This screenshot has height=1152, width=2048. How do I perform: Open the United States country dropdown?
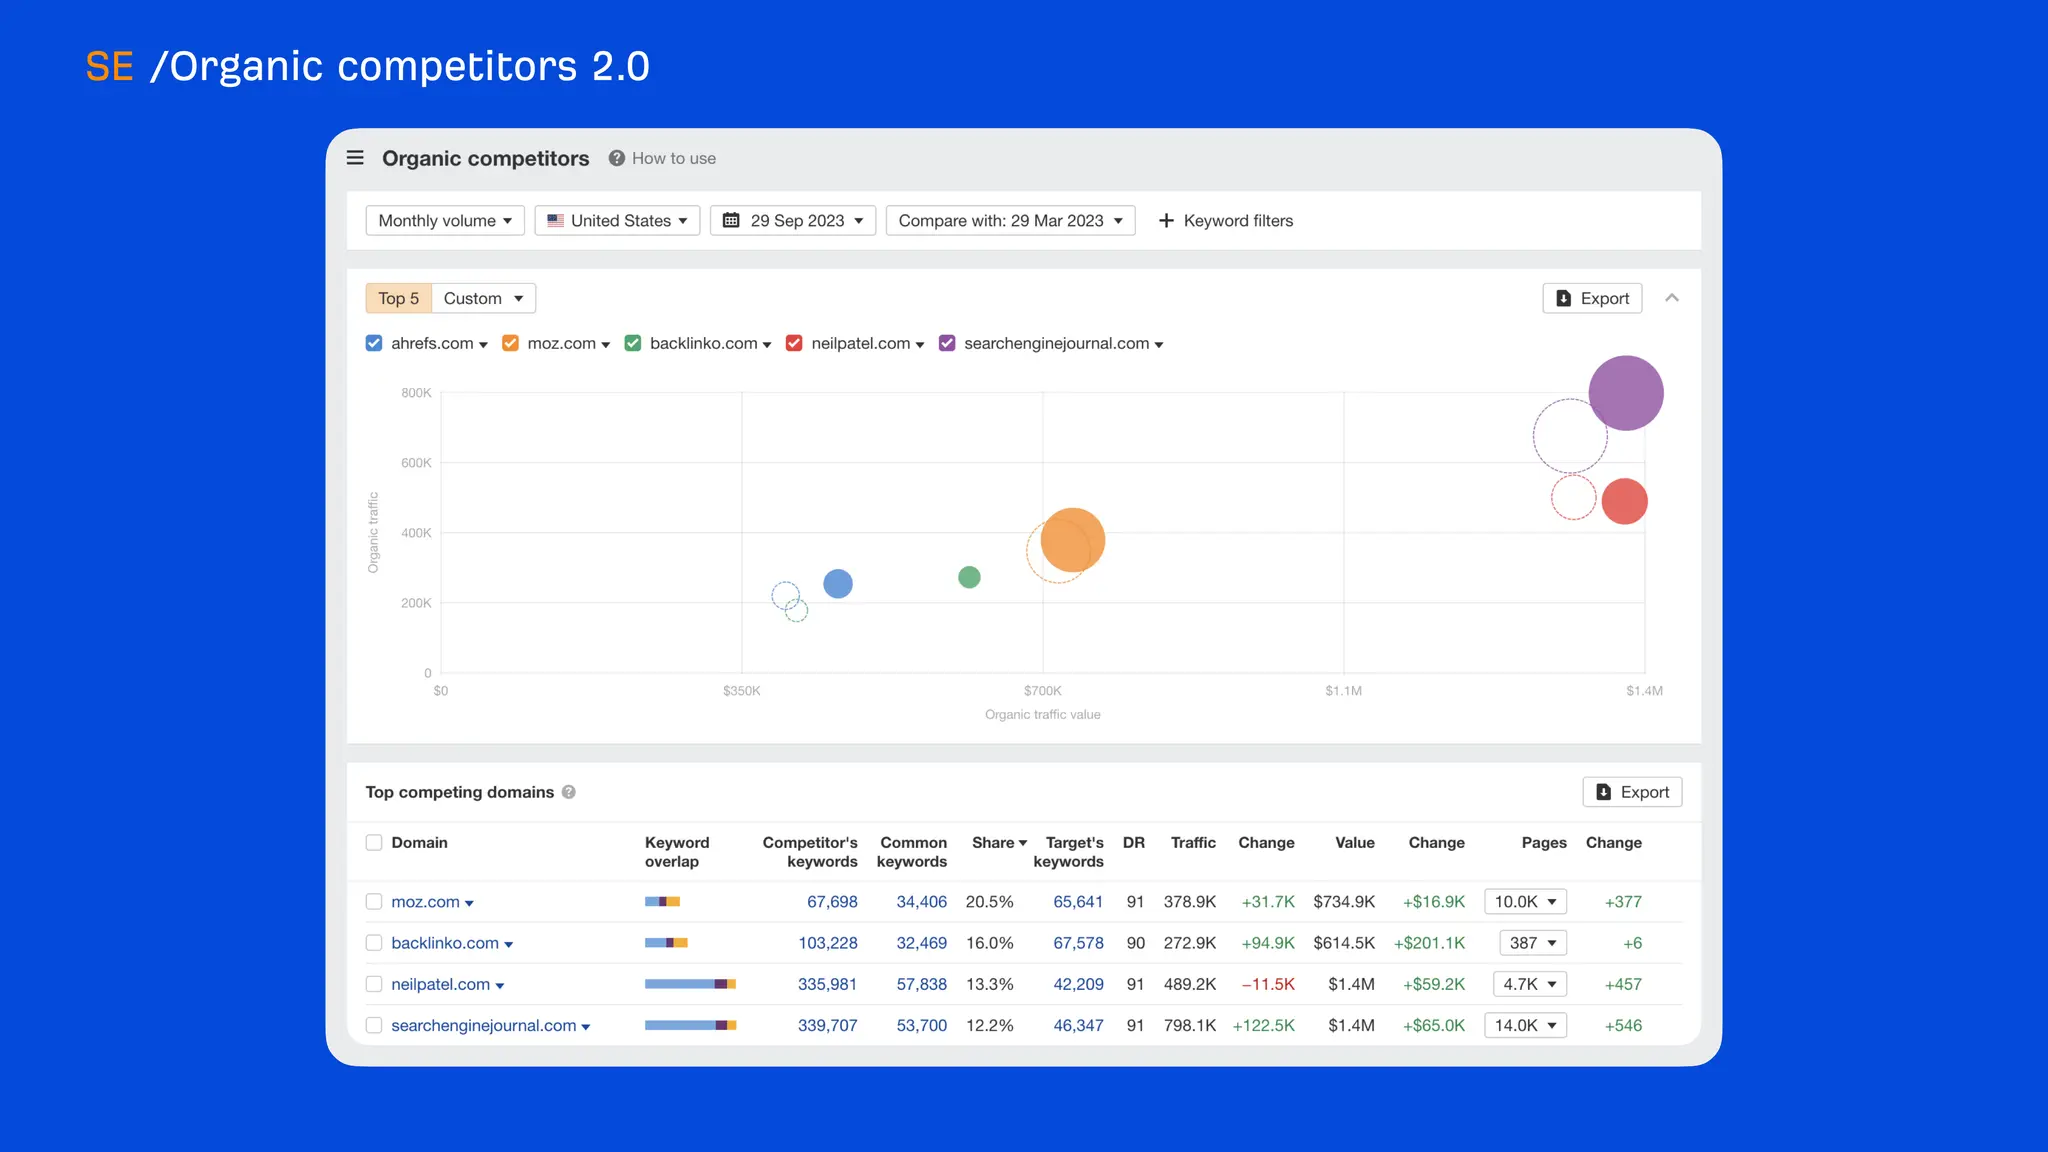(x=617, y=220)
